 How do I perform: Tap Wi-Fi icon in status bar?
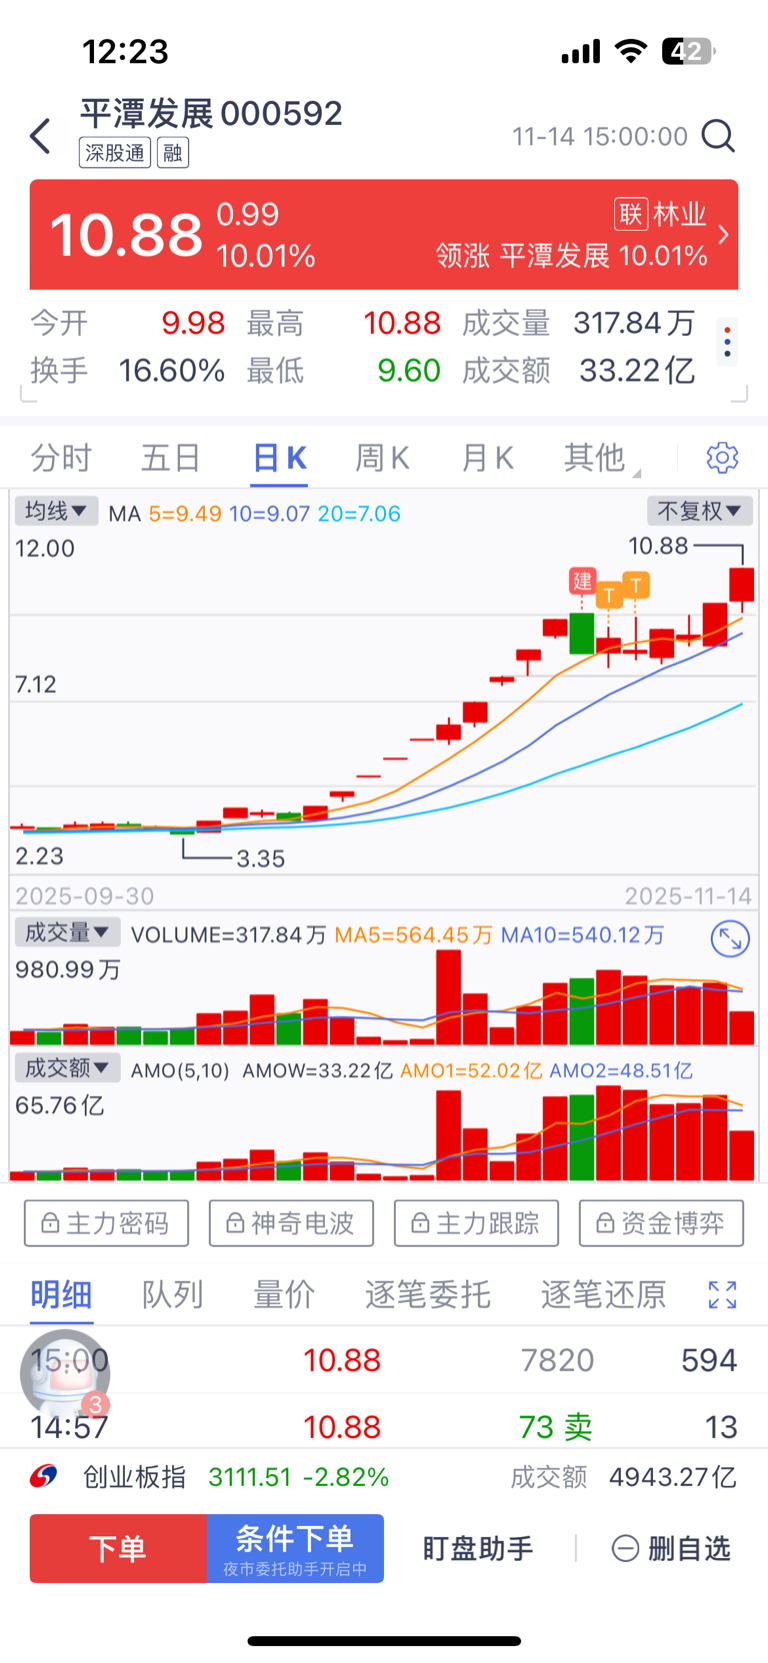[x=630, y=50]
